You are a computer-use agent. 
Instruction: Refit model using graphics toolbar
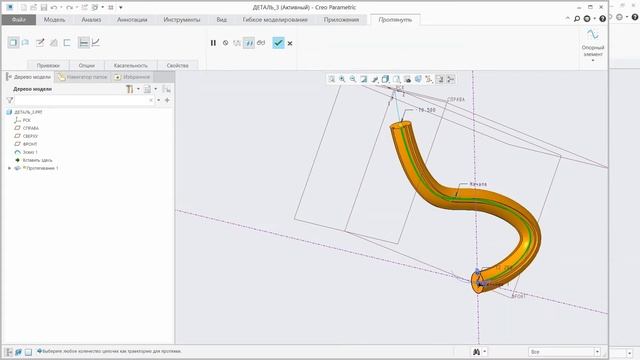pyautogui.click(x=331, y=79)
